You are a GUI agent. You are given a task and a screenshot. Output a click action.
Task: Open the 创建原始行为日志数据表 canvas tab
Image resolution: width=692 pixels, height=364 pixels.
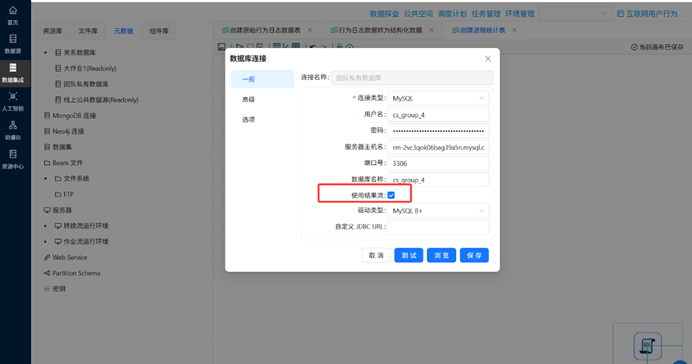tap(265, 30)
